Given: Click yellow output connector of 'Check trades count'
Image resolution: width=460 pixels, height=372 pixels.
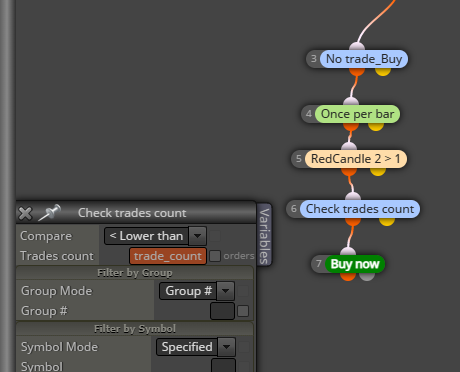Looking at the screenshot, I should click(x=387, y=221).
